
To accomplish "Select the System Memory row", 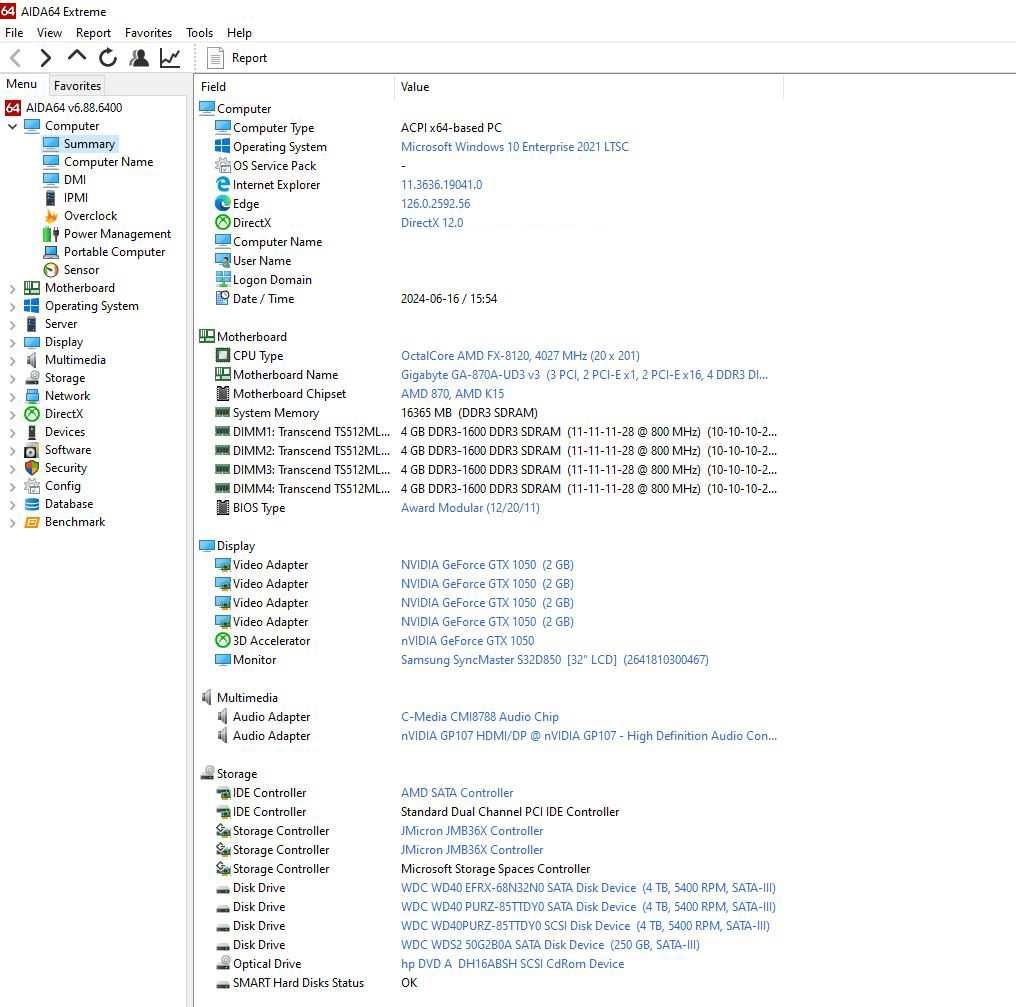I will [489, 413].
